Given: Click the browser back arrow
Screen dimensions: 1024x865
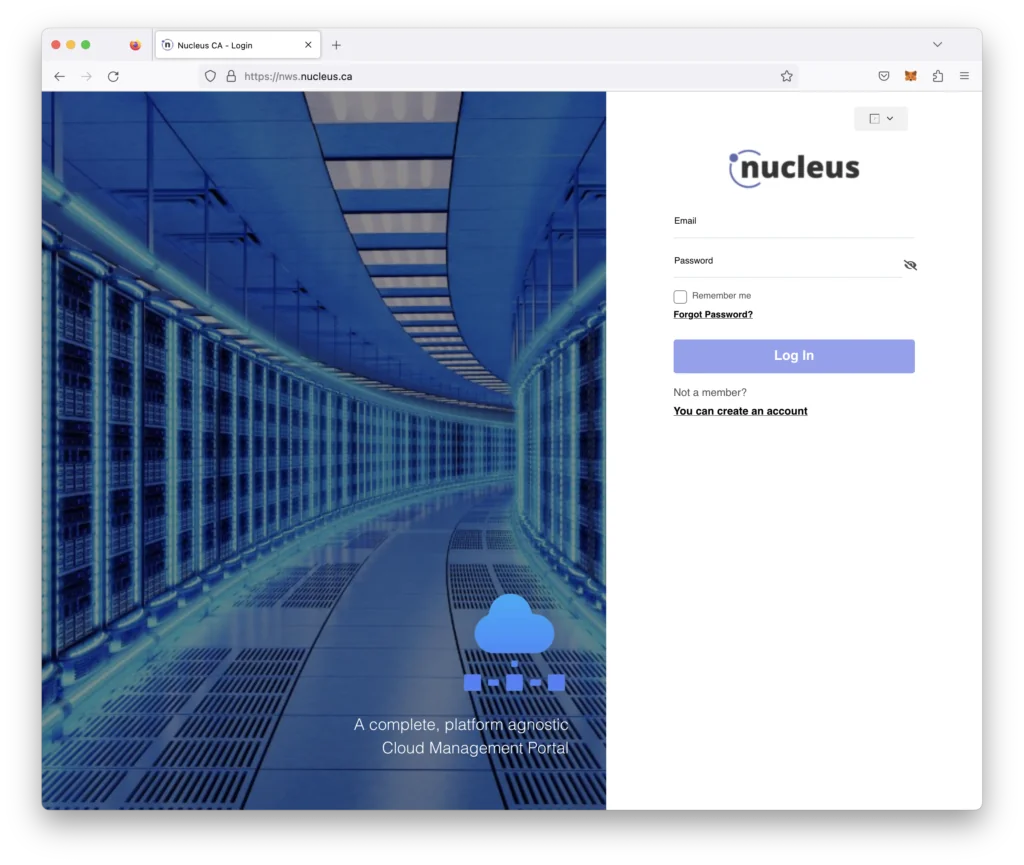Looking at the screenshot, I should tap(59, 76).
